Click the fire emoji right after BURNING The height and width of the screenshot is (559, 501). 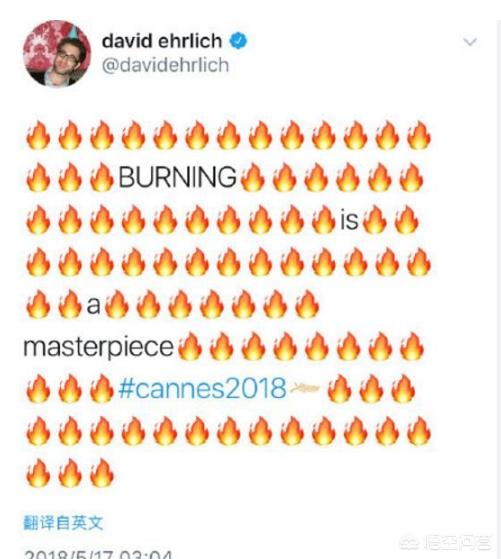pyautogui.click(x=253, y=177)
